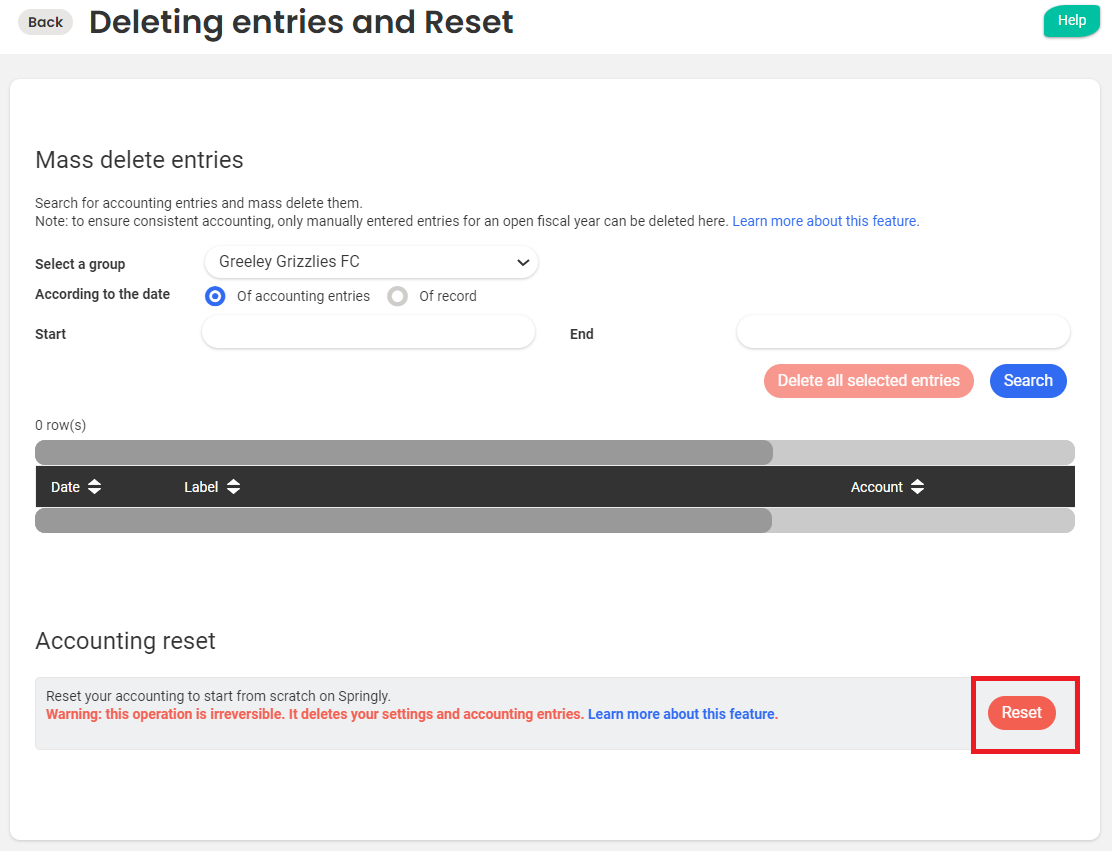Click the top horizontal scrollbar above table
Image resolution: width=1112 pixels, height=851 pixels.
[404, 453]
